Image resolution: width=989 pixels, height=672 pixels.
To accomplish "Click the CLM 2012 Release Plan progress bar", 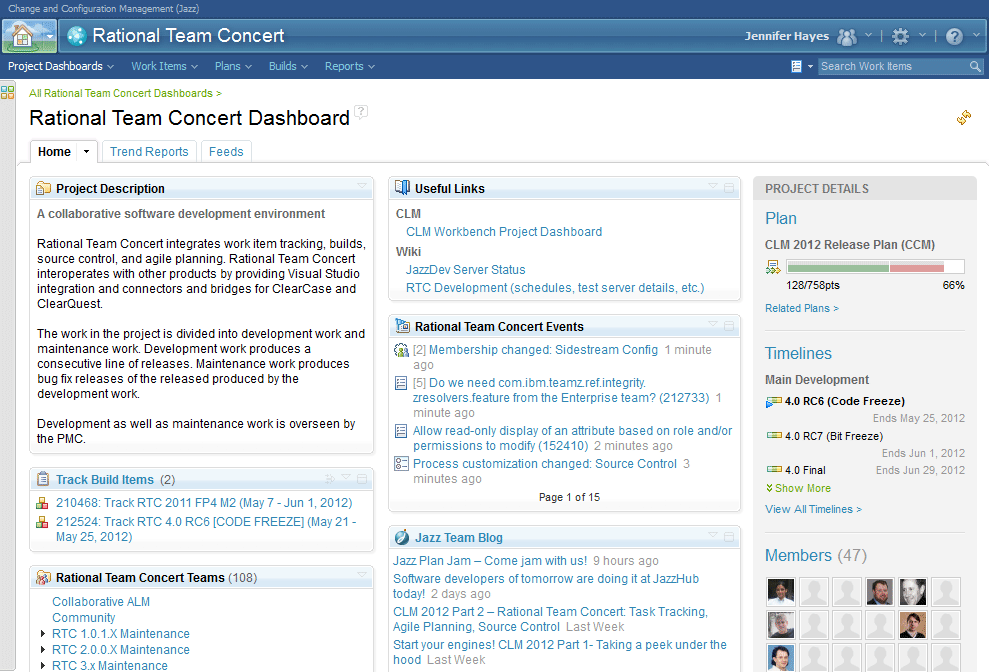I will (x=875, y=267).
